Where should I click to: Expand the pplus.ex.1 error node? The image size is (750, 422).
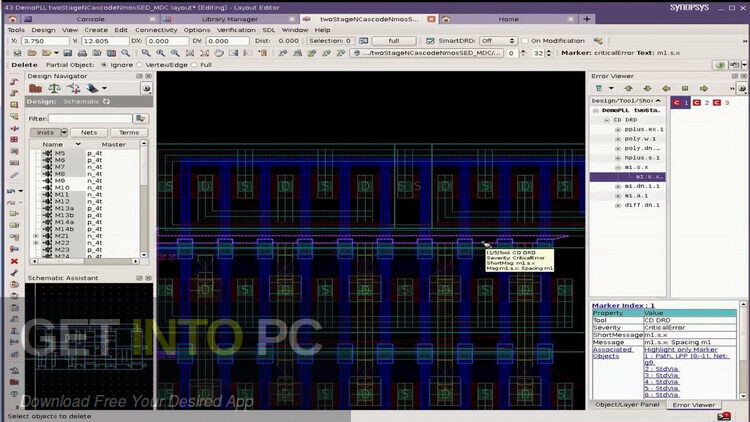pyautogui.click(x=618, y=130)
